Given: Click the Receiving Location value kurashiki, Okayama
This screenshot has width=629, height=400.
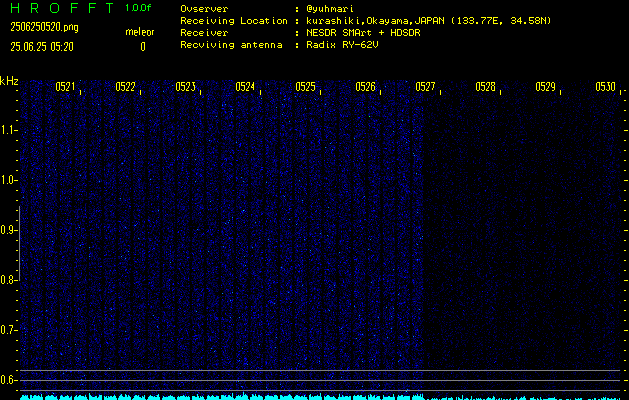Looking at the screenshot, I should tap(428, 21).
